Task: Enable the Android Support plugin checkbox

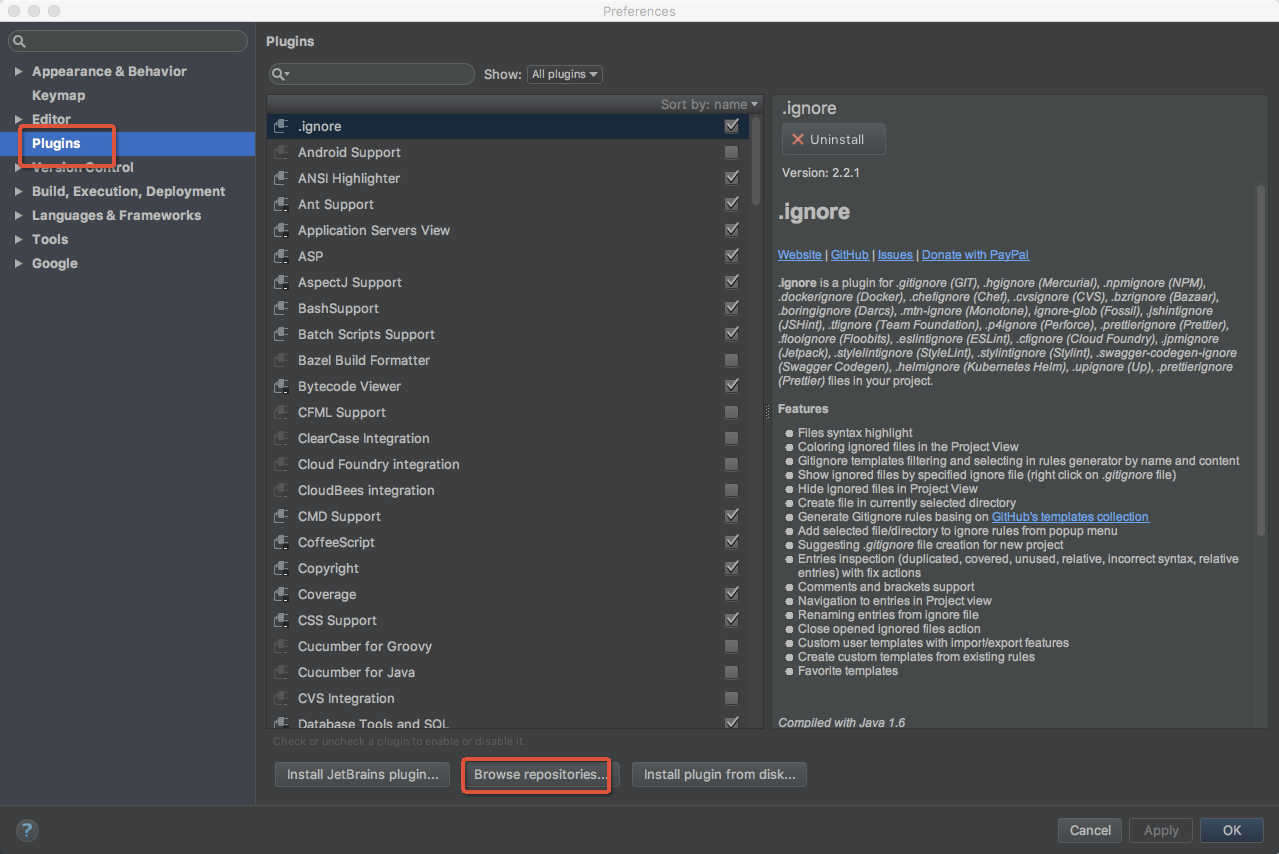Action: pos(731,152)
